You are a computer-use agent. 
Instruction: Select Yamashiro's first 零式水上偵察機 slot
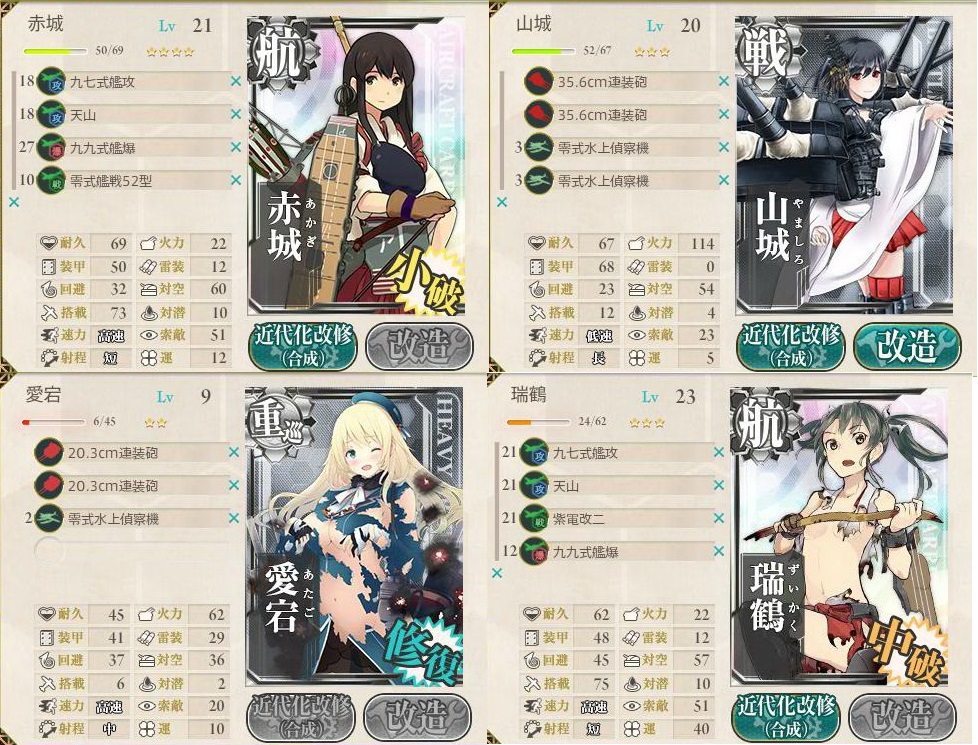621,148
